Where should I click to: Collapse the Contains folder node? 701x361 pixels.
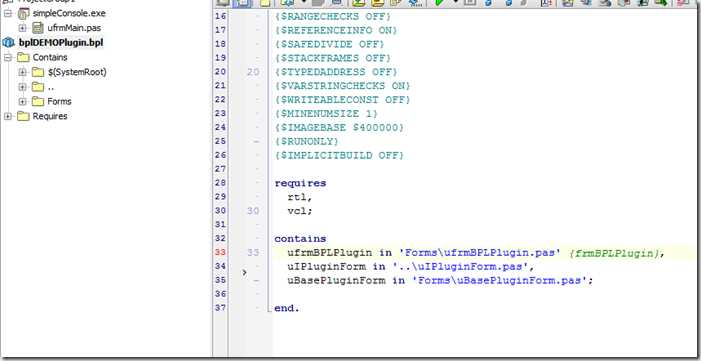8,57
